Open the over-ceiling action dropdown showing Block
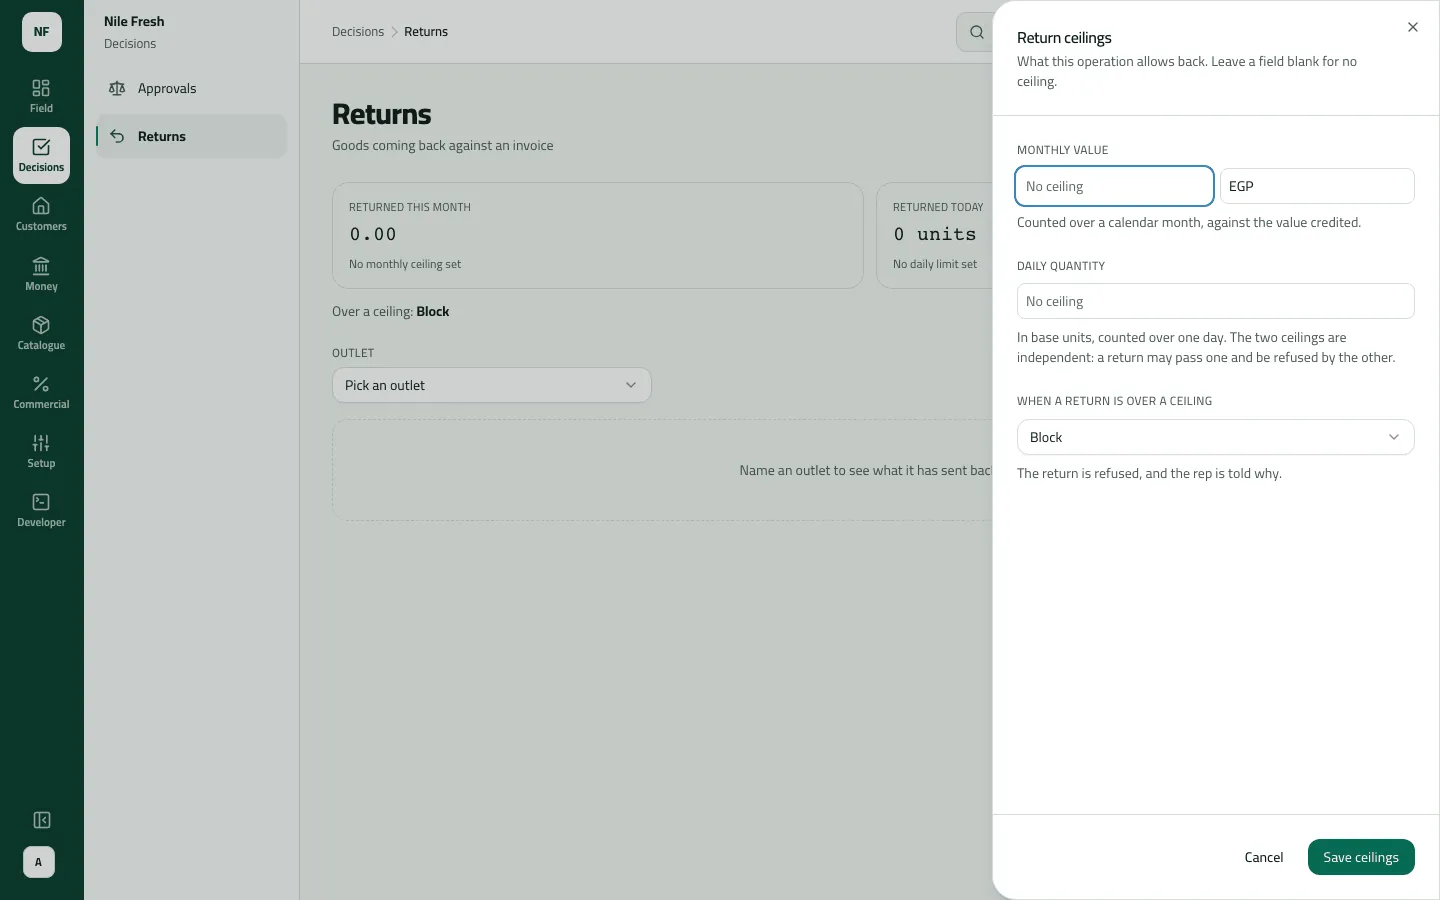 pos(1216,437)
